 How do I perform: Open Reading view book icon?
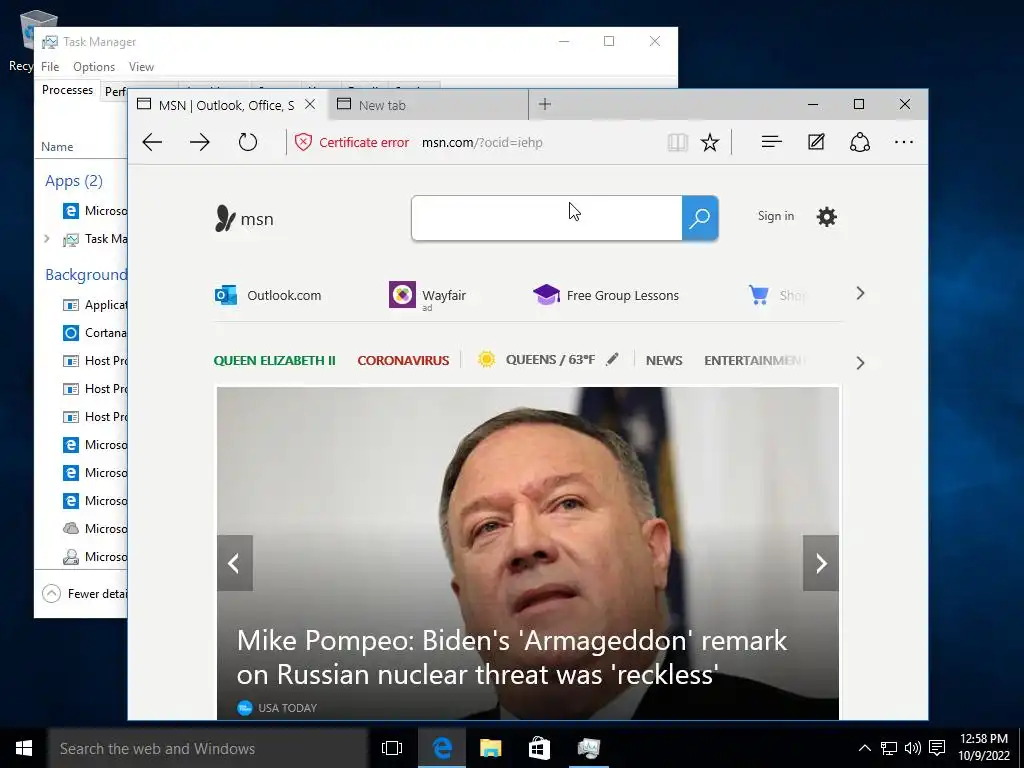[677, 142]
